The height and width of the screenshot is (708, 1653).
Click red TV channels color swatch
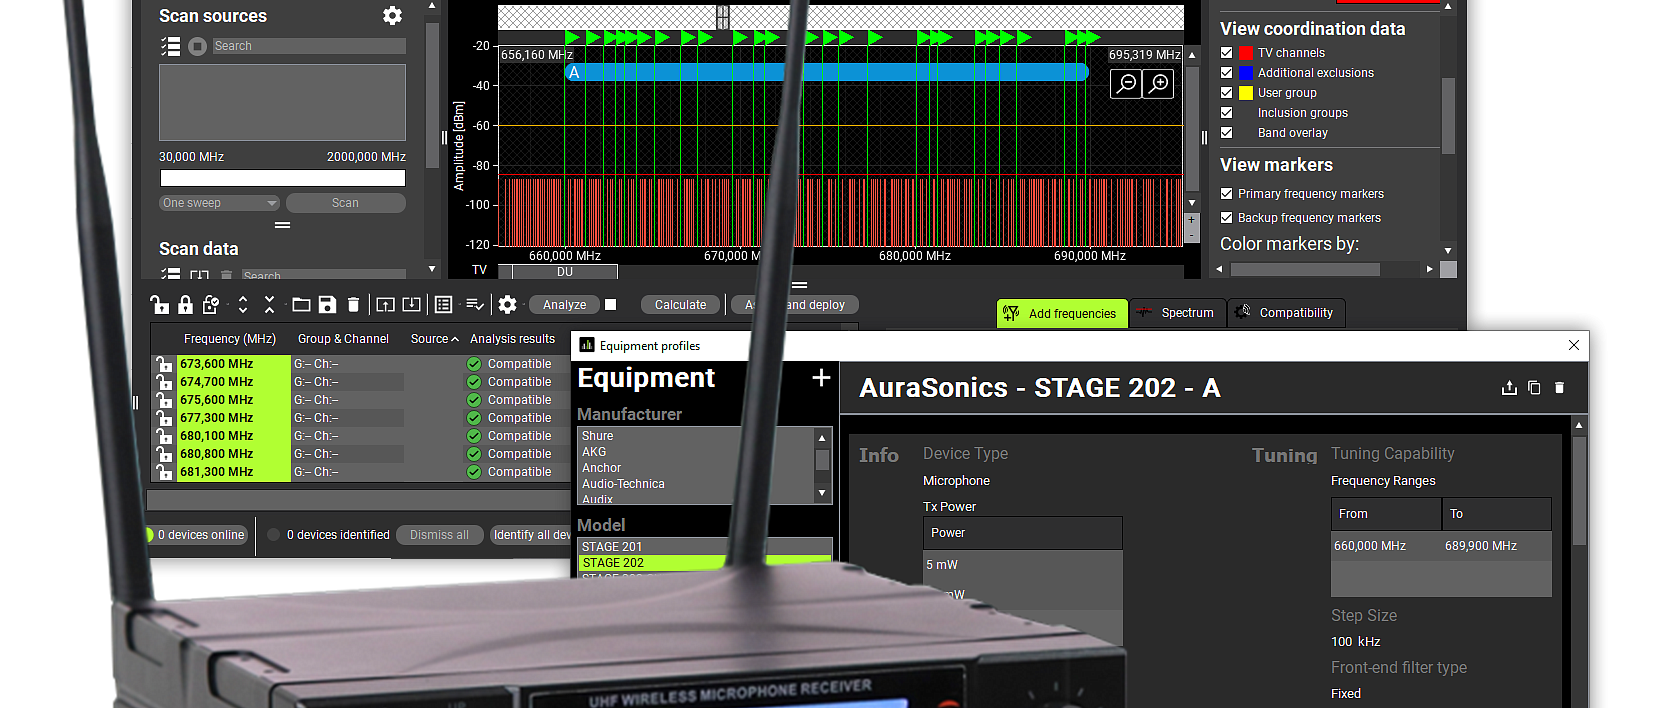[1246, 53]
